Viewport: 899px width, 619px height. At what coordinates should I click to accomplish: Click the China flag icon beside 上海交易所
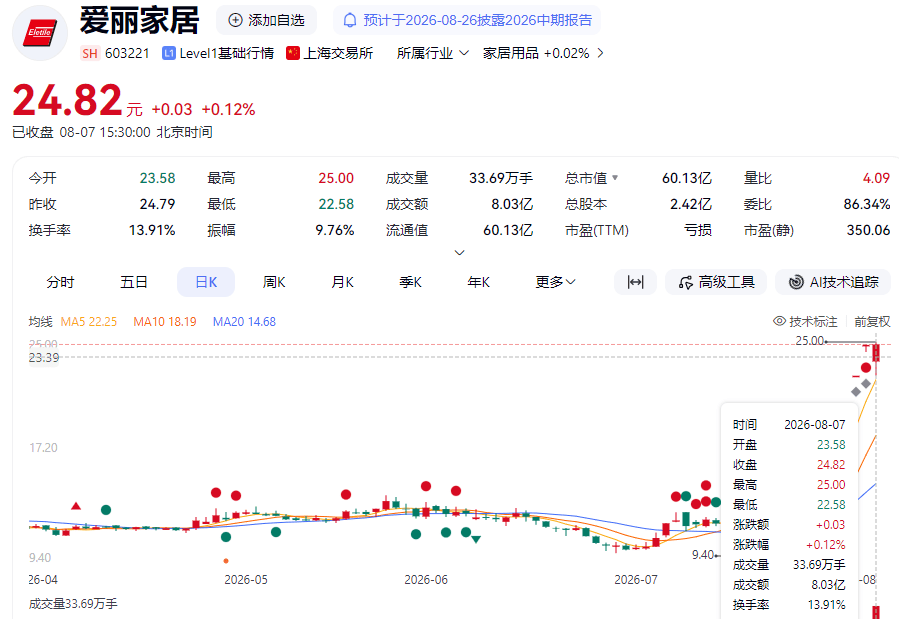pos(293,53)
